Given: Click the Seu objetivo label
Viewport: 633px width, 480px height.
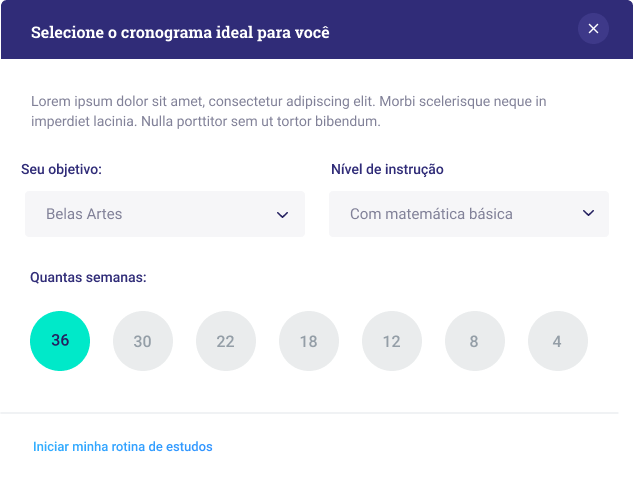Looking at the screenshot, I should (61, 169).
